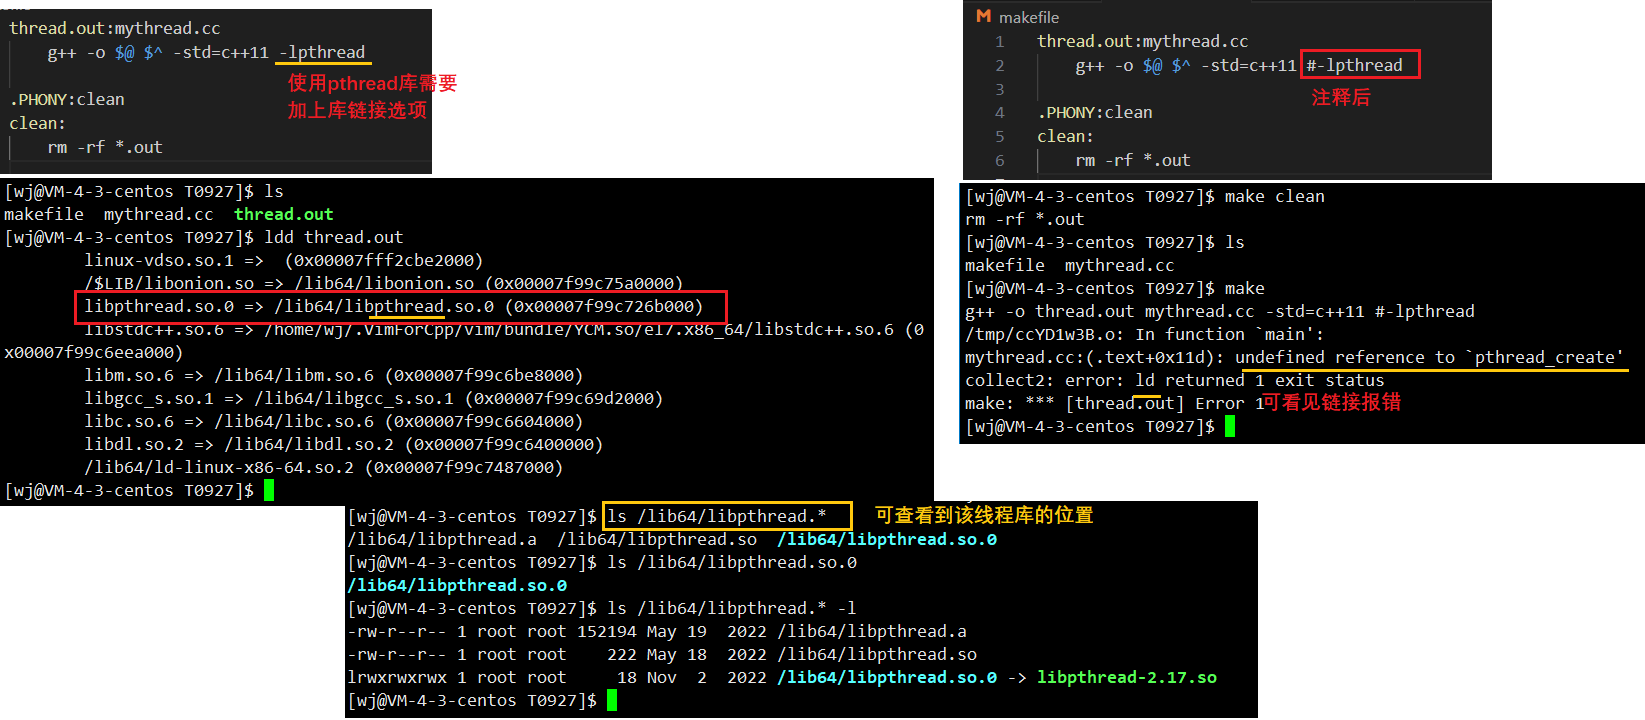This screenshot has height=720, width=1645.
Task: Click the green cursor in the ldd terminal
Action: [269, 490]
